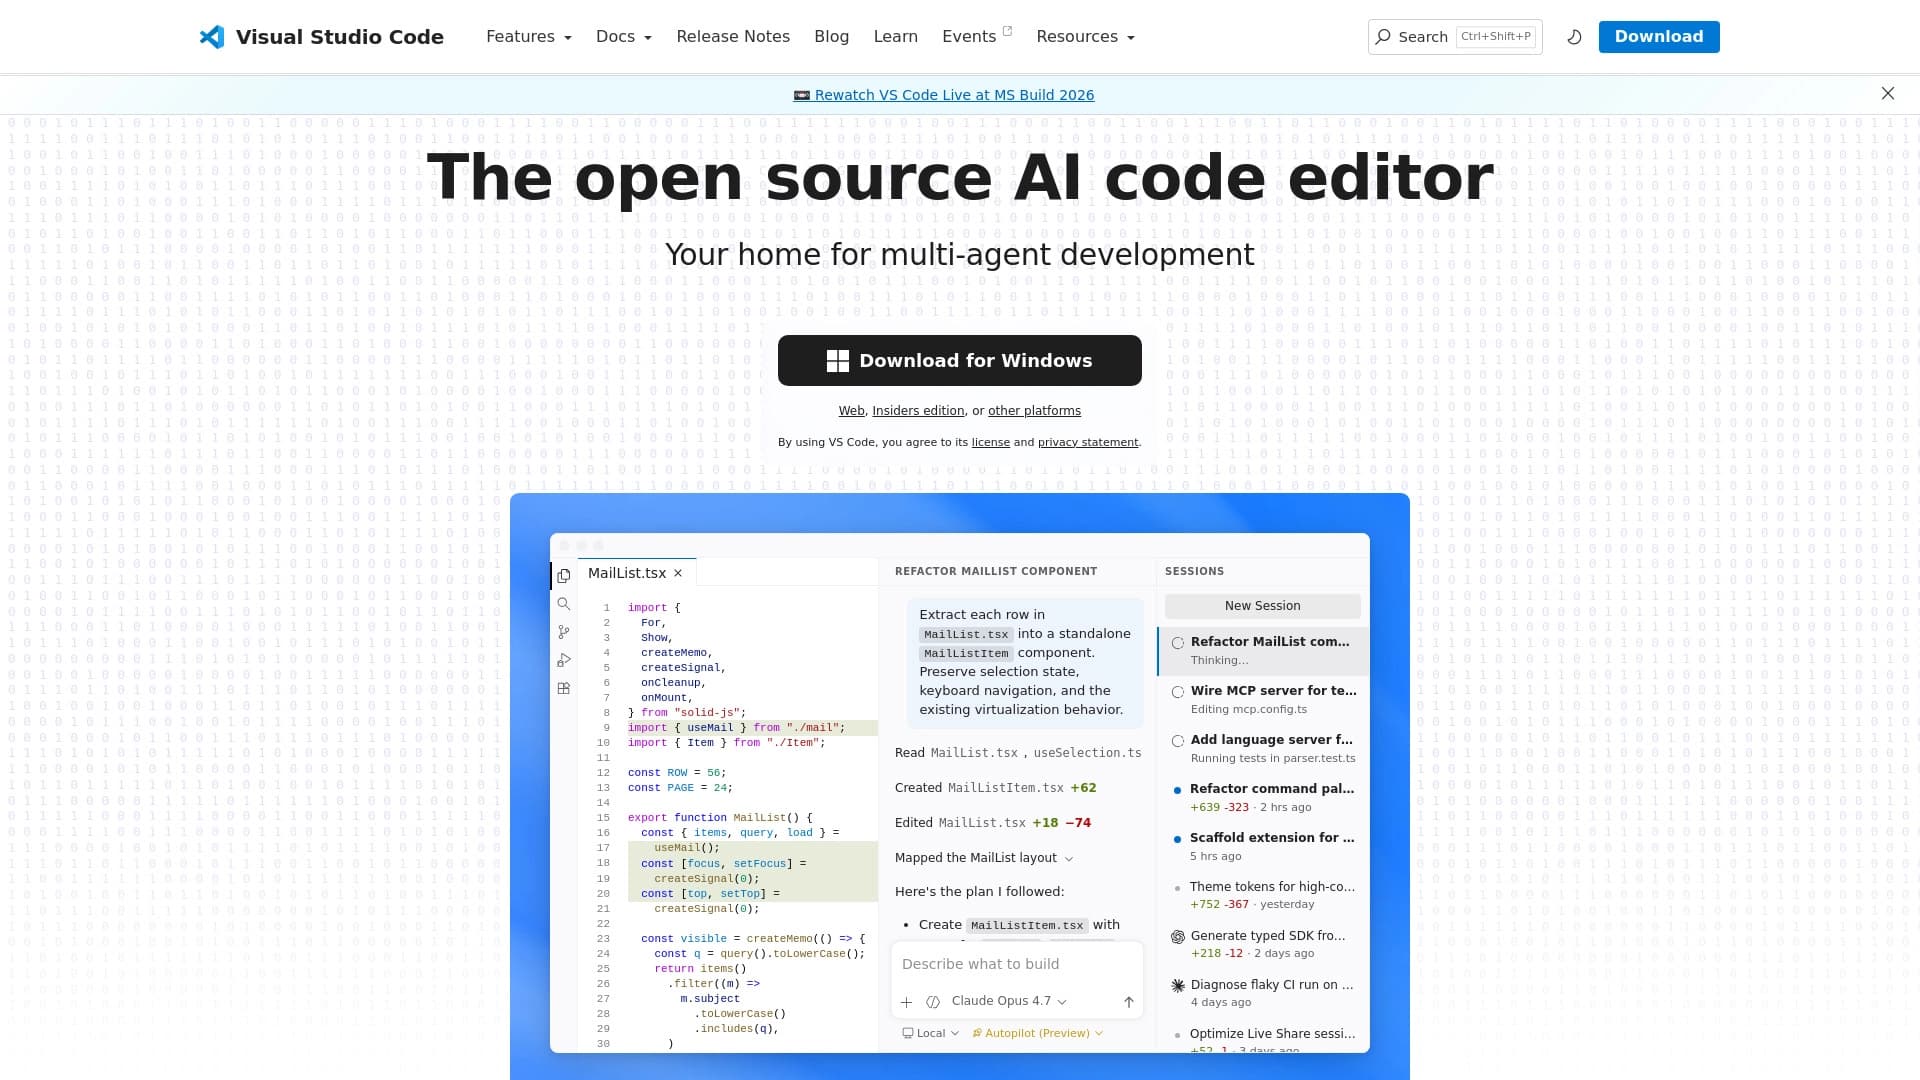
Task: Click the Describe what to build input
Action: pyautogui.click(x=1017, y=964)
